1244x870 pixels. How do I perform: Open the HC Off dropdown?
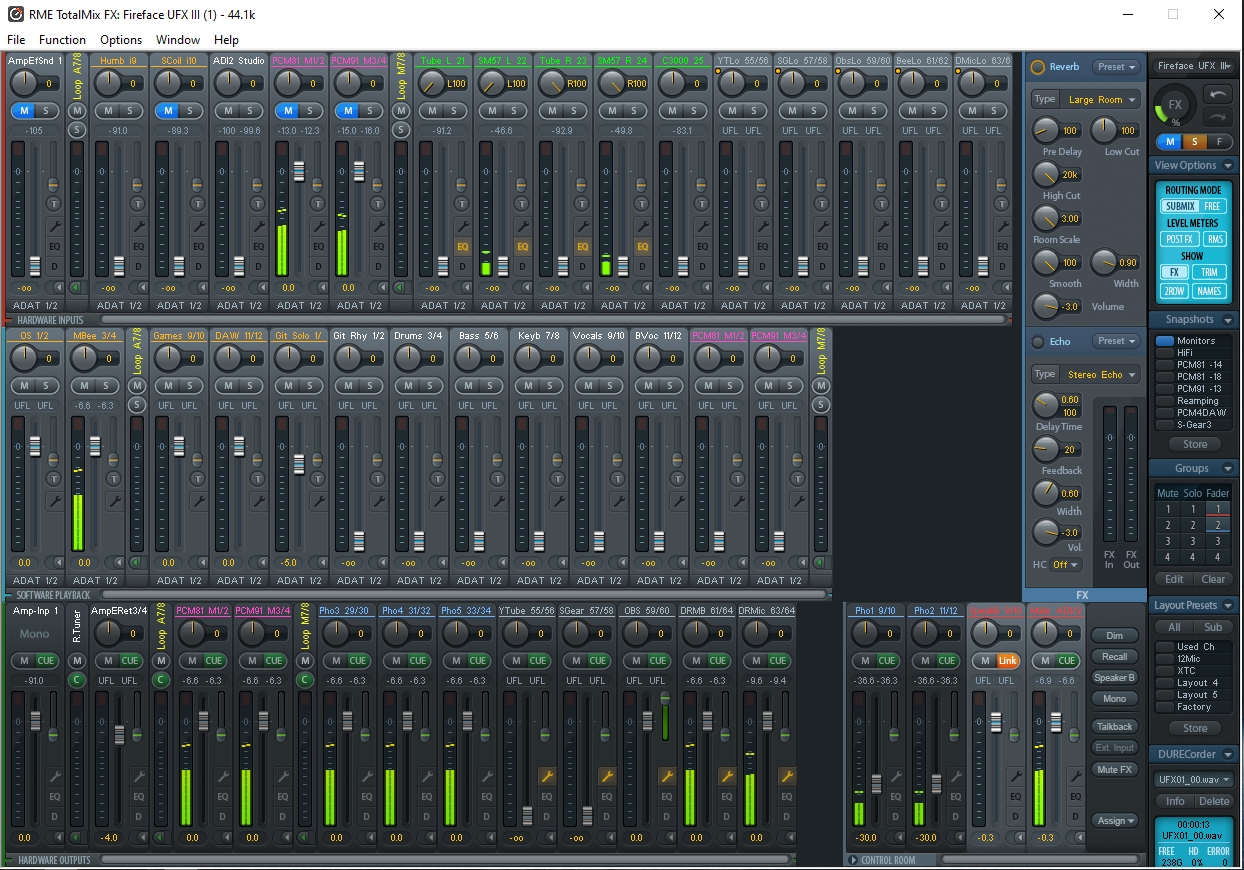coord(1066,565)
